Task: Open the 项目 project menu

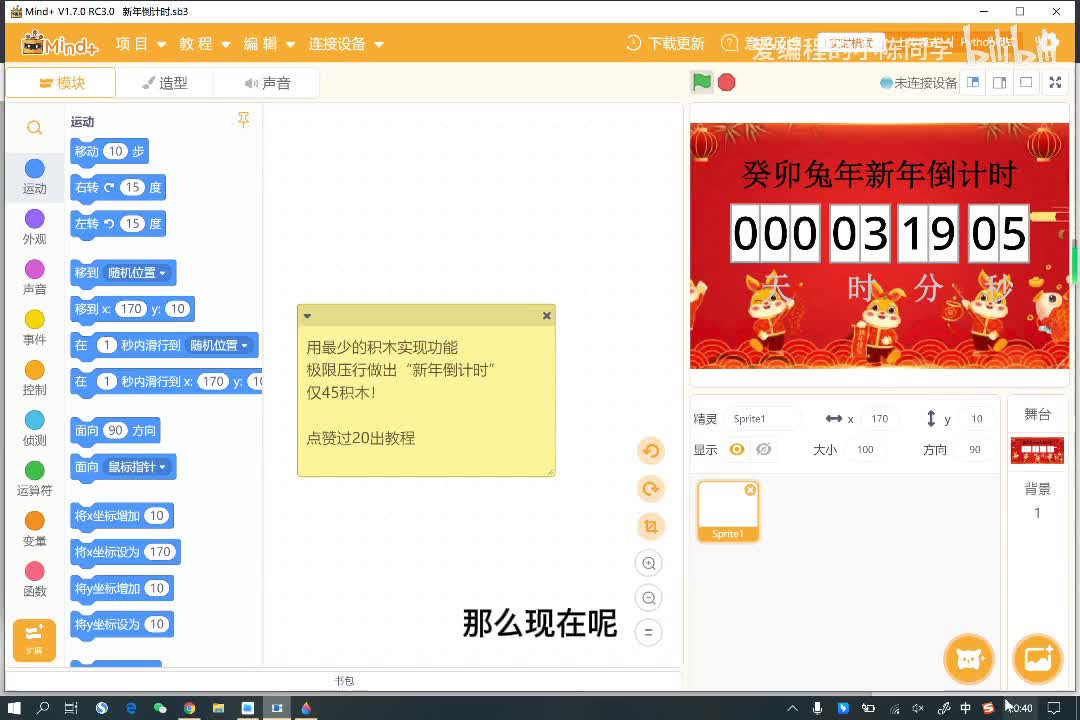Action: (x=141, y=44)
